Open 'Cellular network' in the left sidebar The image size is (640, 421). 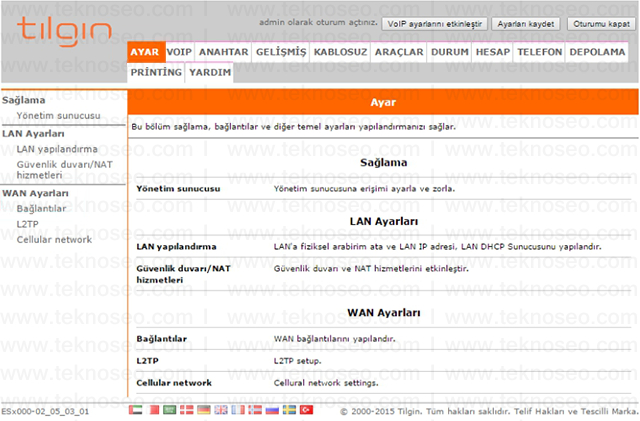(54, 240)
